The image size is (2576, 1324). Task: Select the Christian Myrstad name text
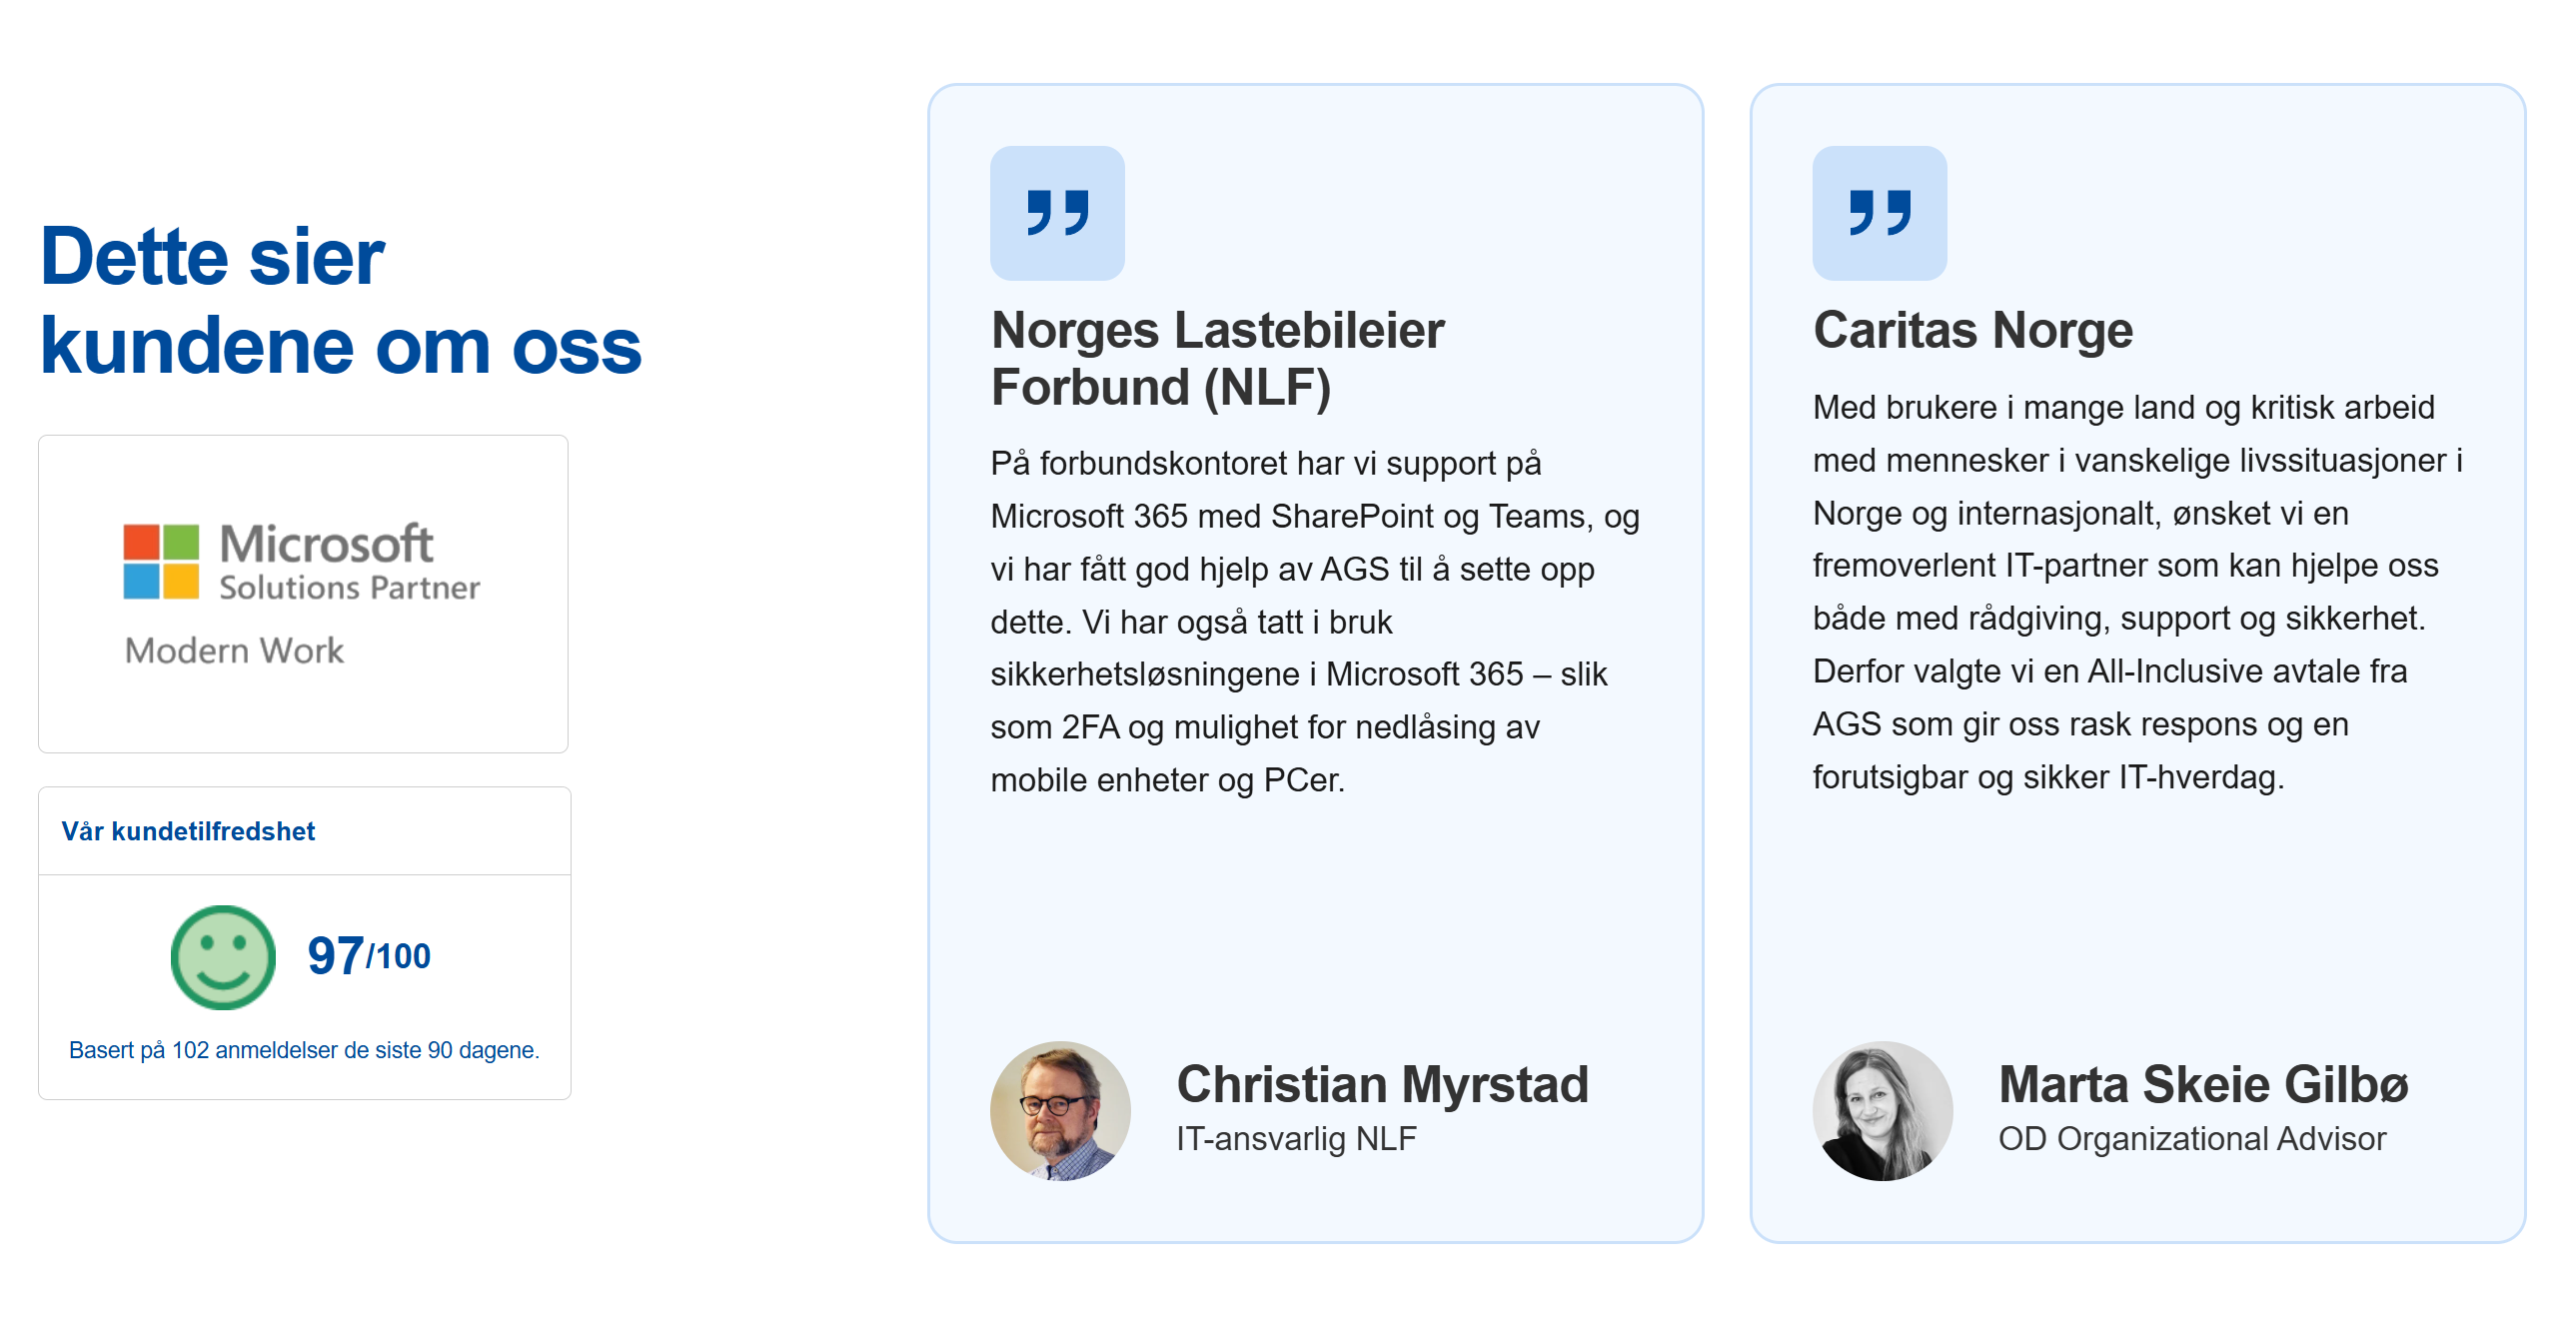1382,1084
